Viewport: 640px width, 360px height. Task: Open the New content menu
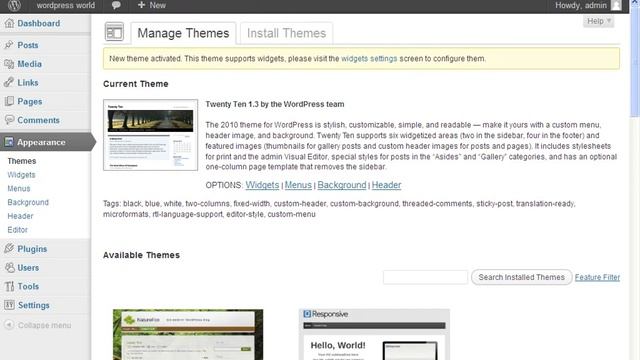[x=152, y=5]
